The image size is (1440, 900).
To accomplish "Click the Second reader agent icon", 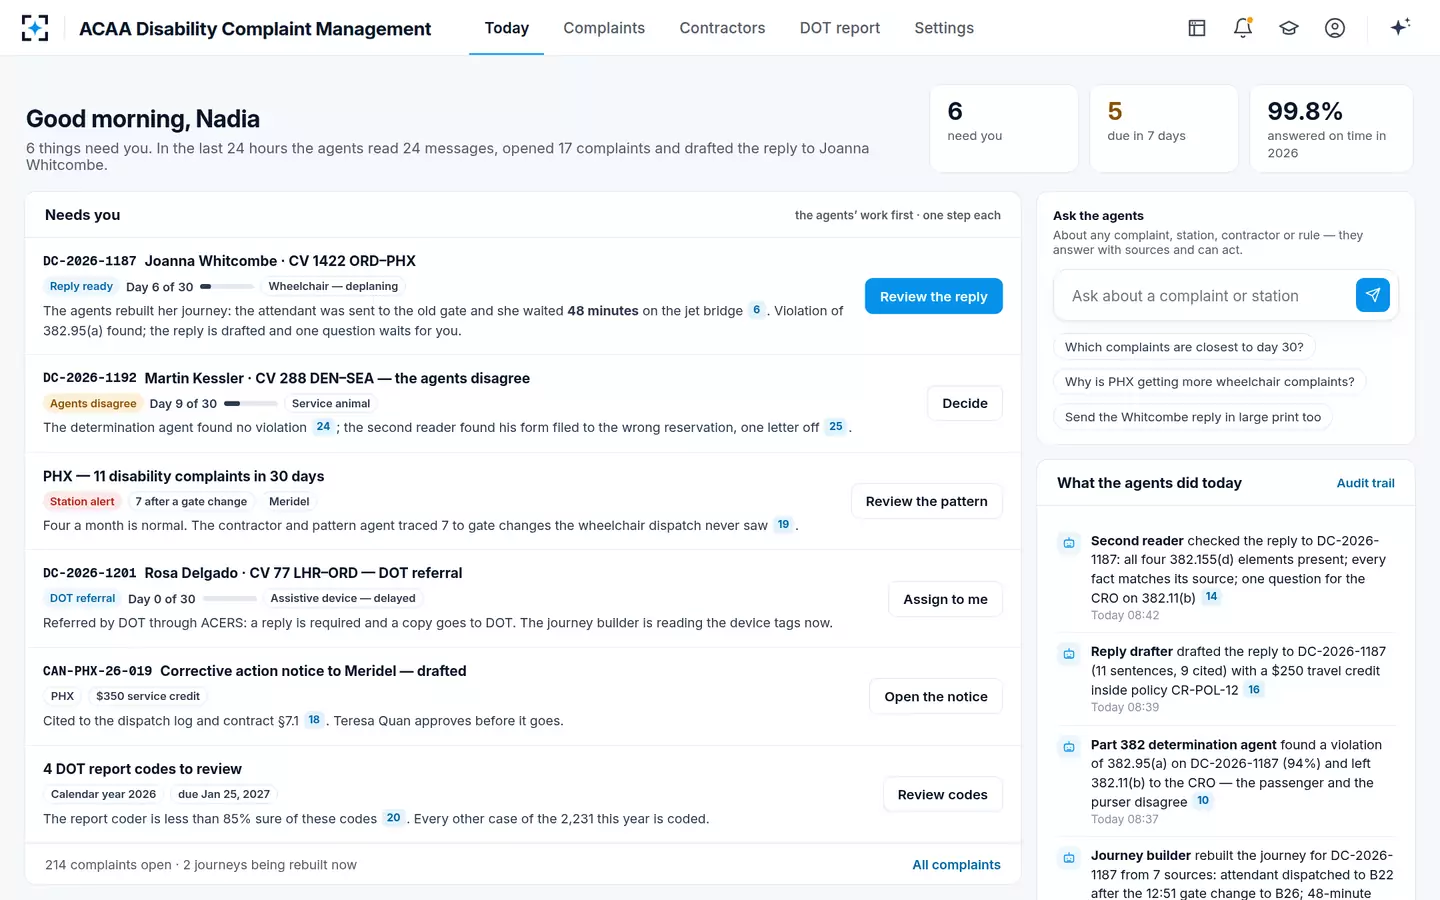I will pyautogui.click(x=1069, y=543).
